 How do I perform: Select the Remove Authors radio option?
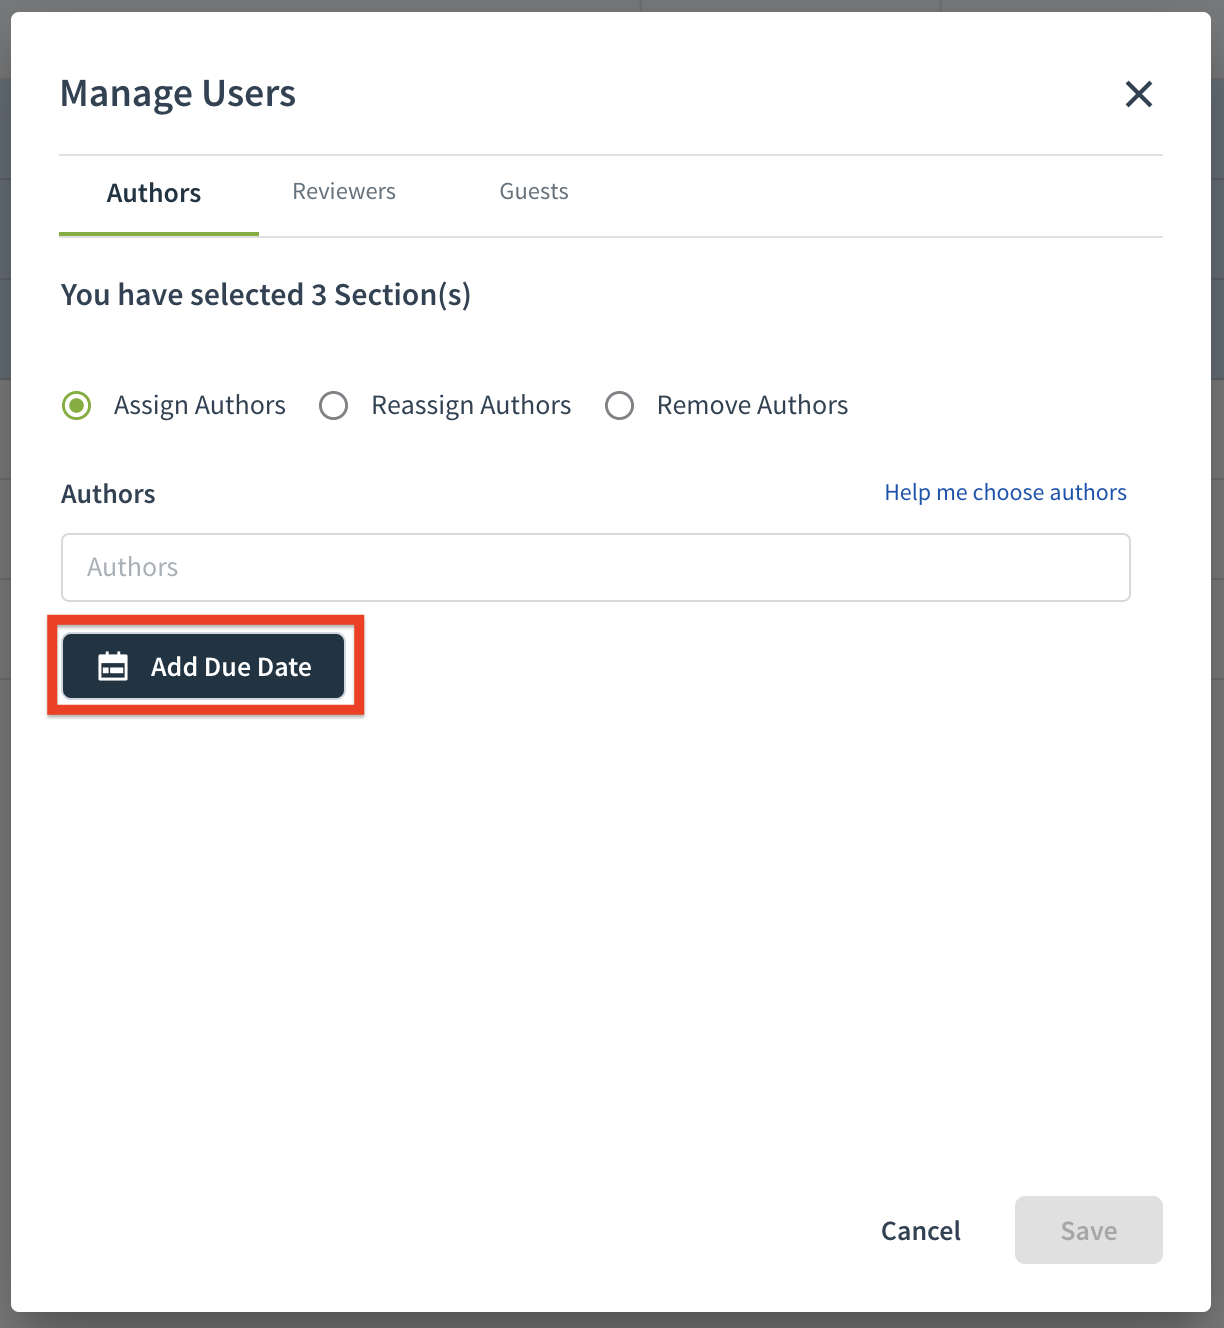pyautogui.click(x=619, y=405)
